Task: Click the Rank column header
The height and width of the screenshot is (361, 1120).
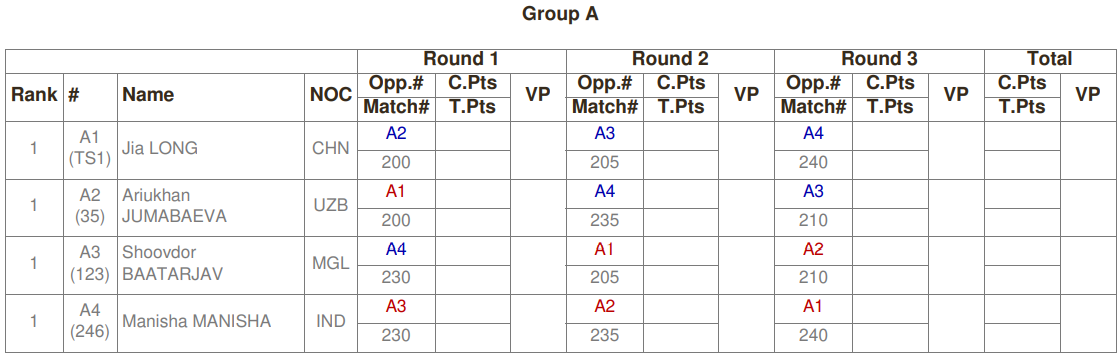Action: pos(34,95)
